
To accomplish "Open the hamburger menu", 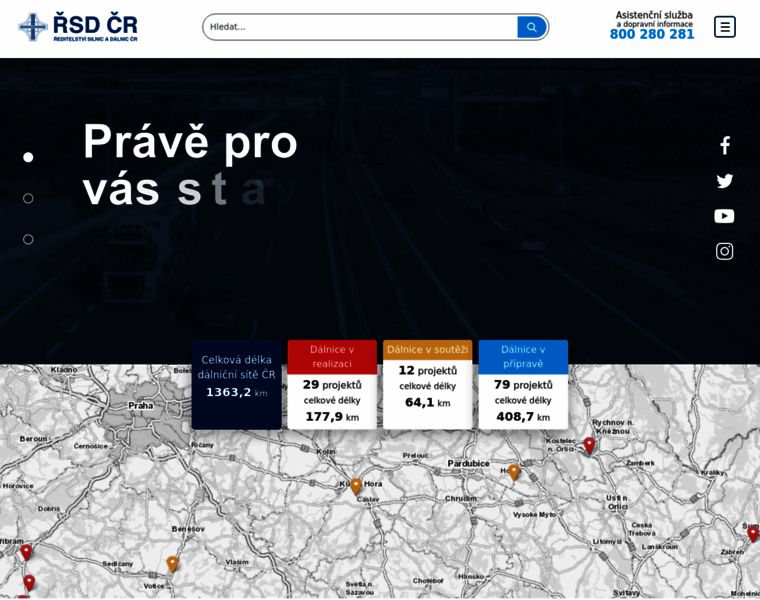I will (725, 27).
